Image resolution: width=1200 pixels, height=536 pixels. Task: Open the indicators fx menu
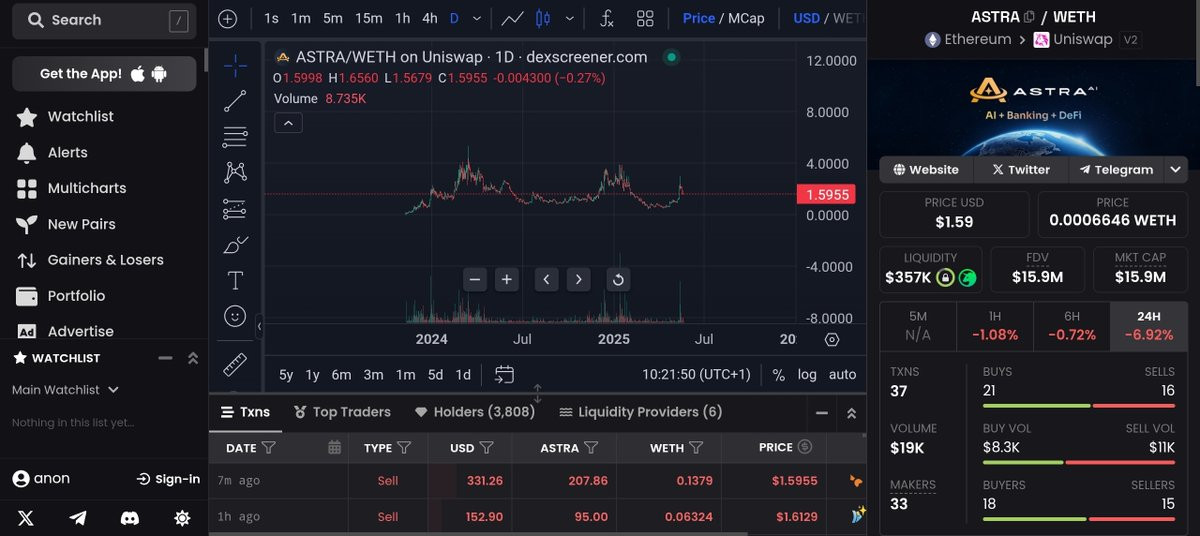pos(607,18)
